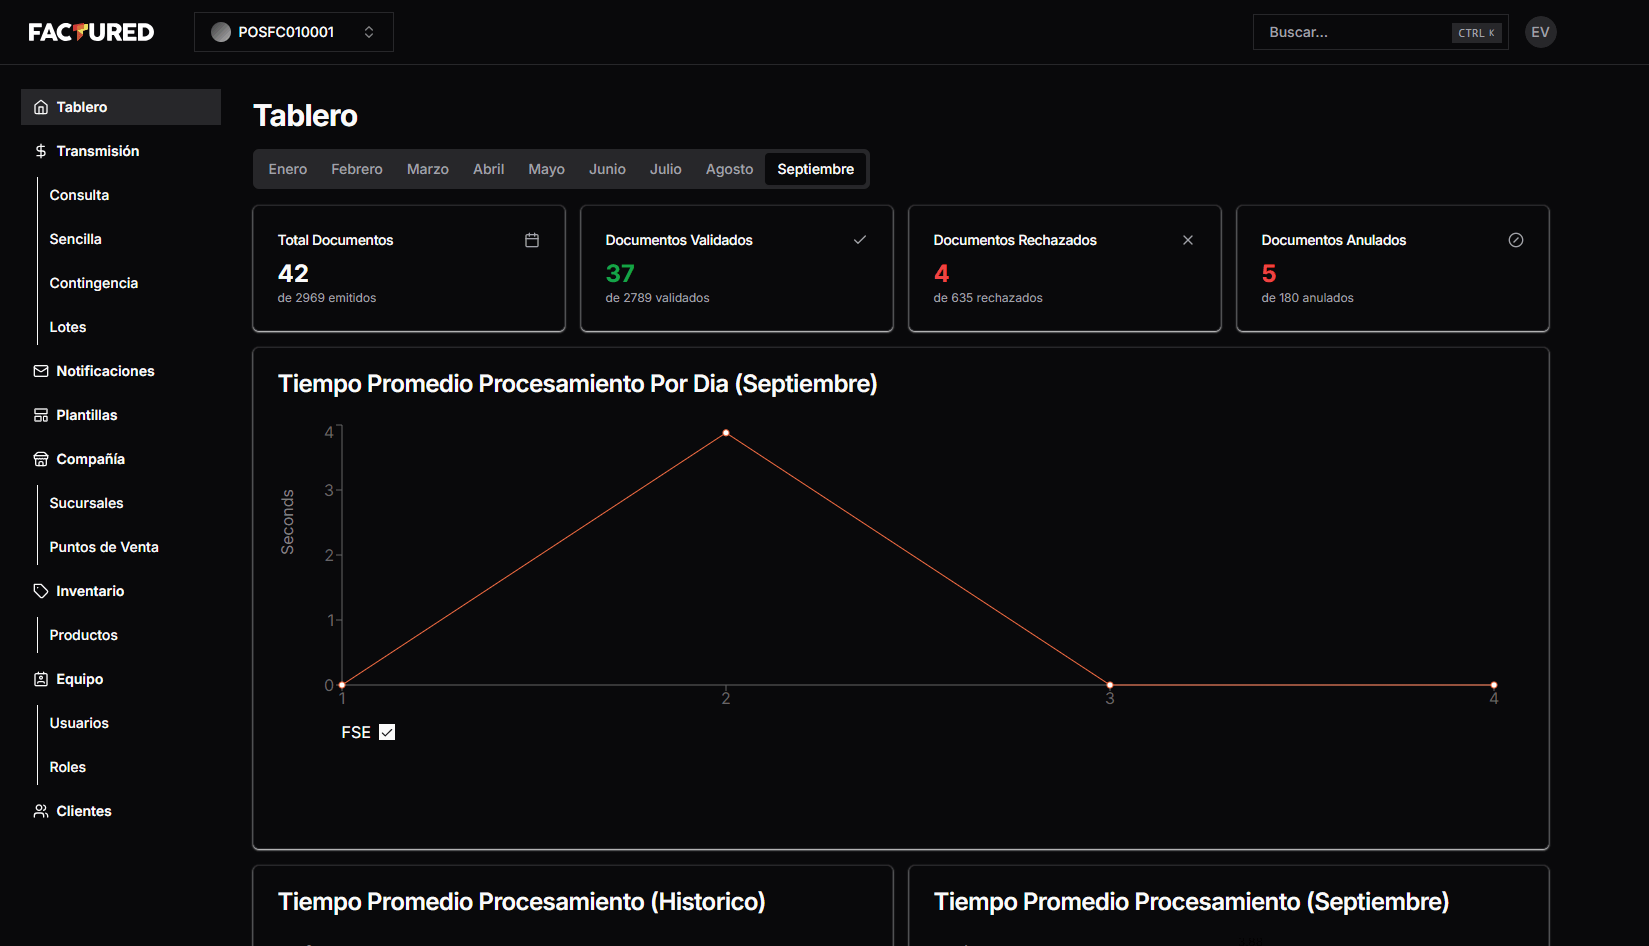
Task: Click the chart data point at day 2
Action: [726, 433]
